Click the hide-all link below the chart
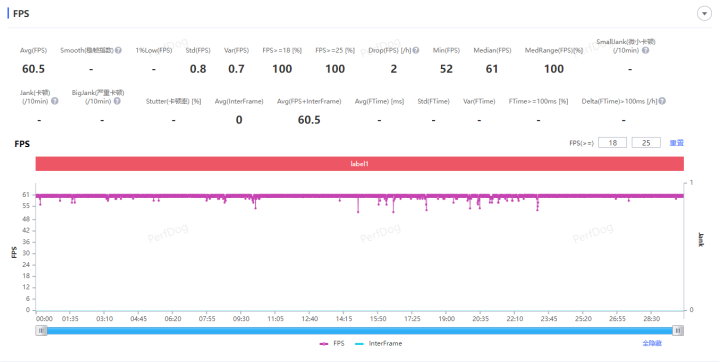 click(x=652, y=343)
